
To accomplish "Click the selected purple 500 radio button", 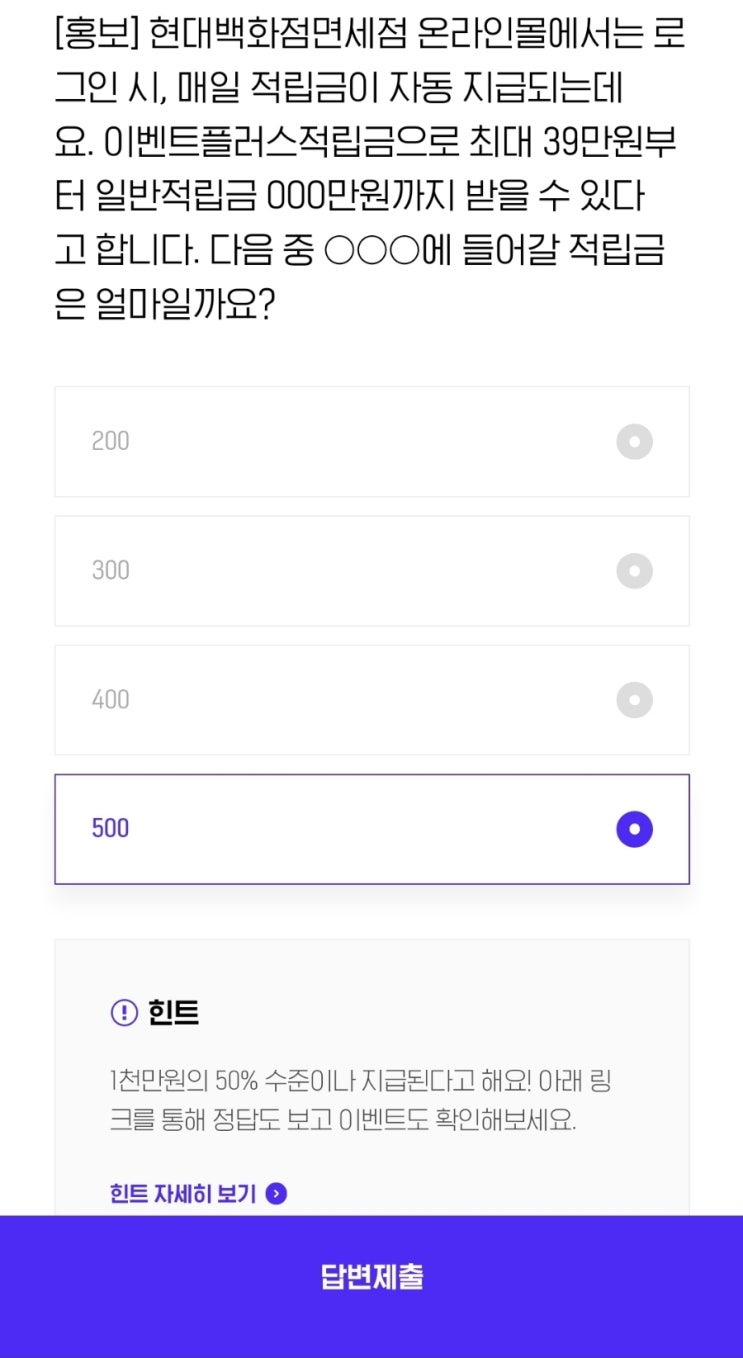I will [634, 829].
